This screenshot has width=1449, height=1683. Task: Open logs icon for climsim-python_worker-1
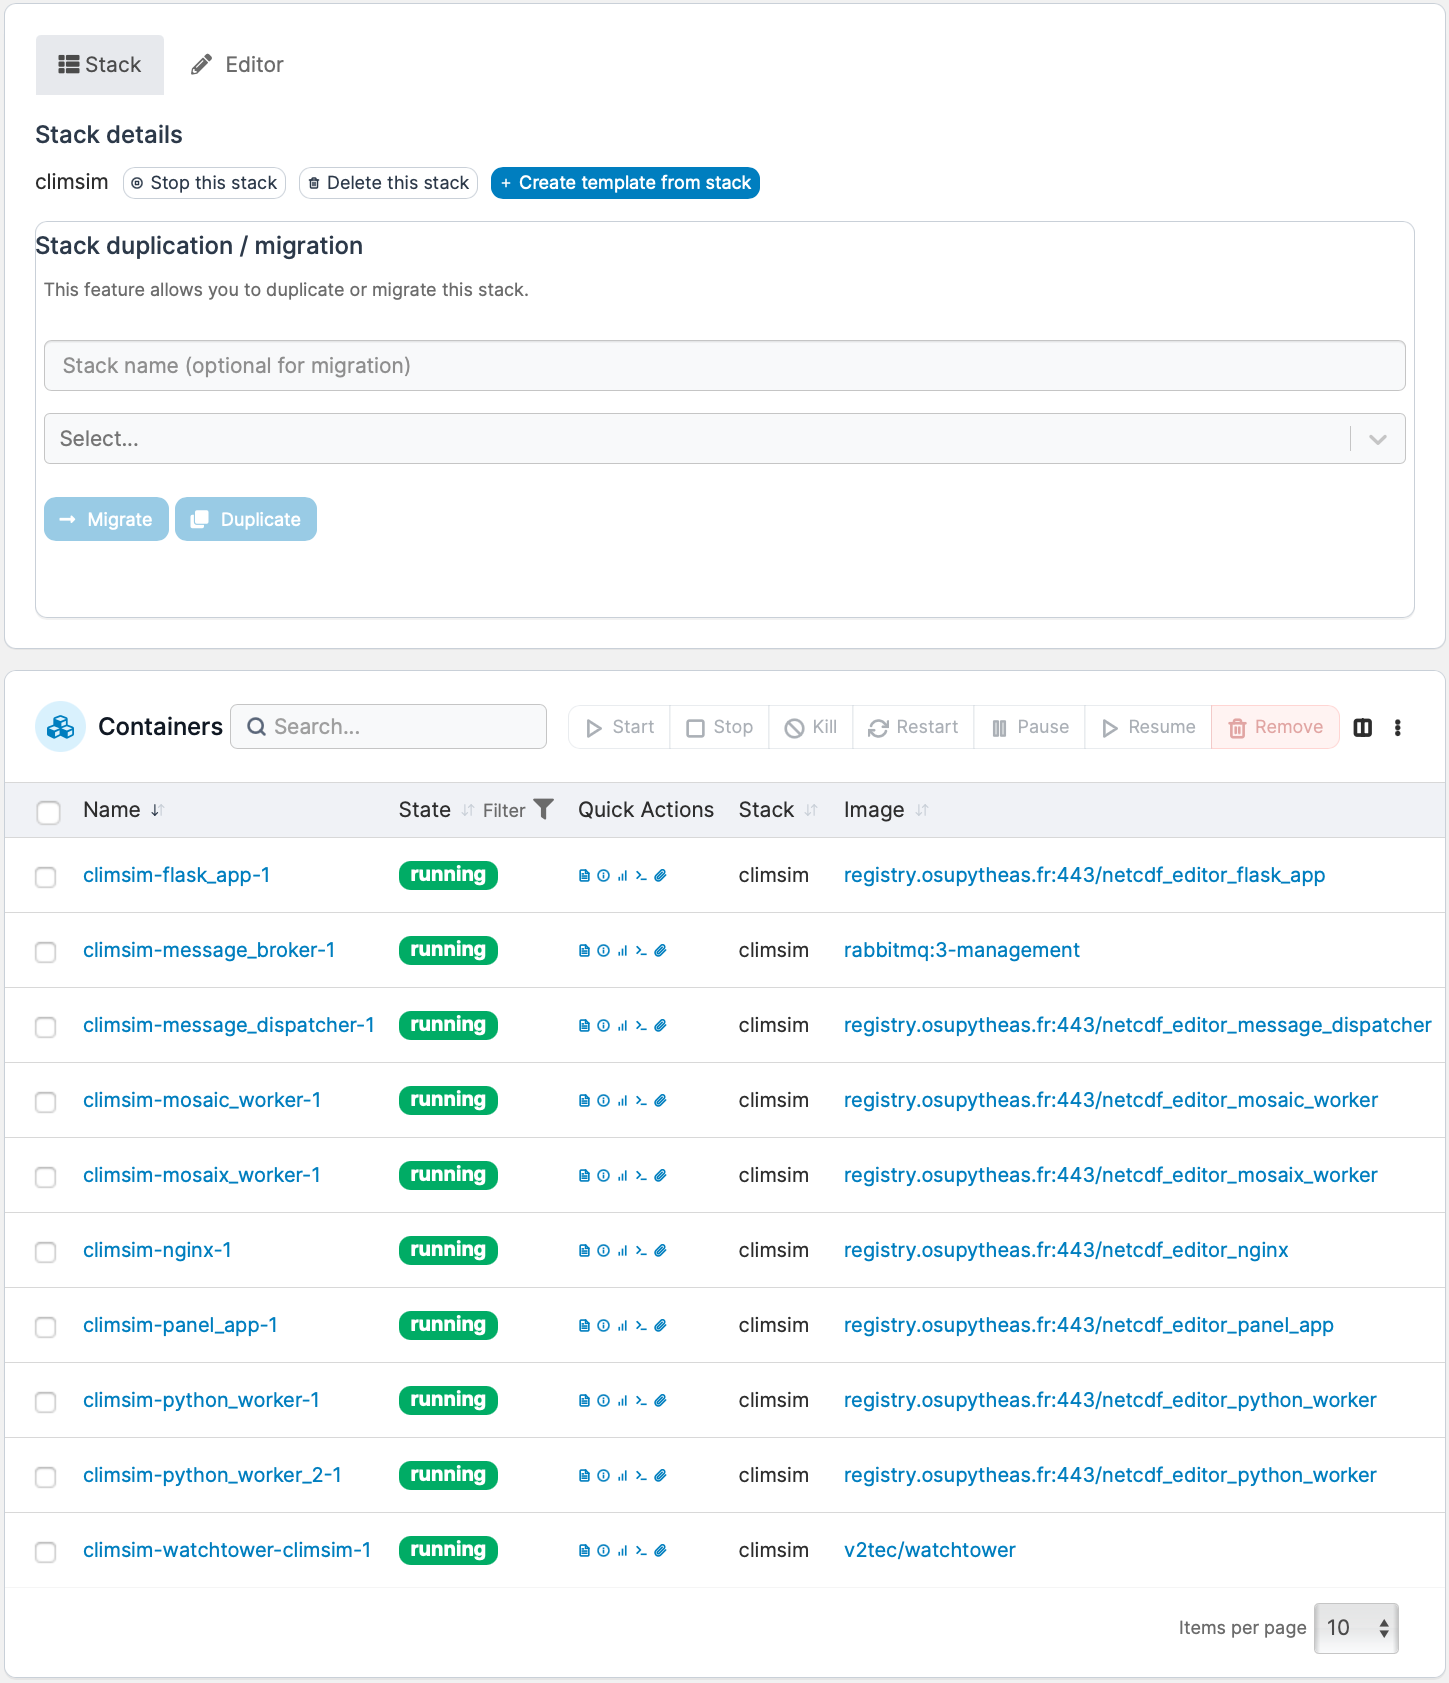585,1401
